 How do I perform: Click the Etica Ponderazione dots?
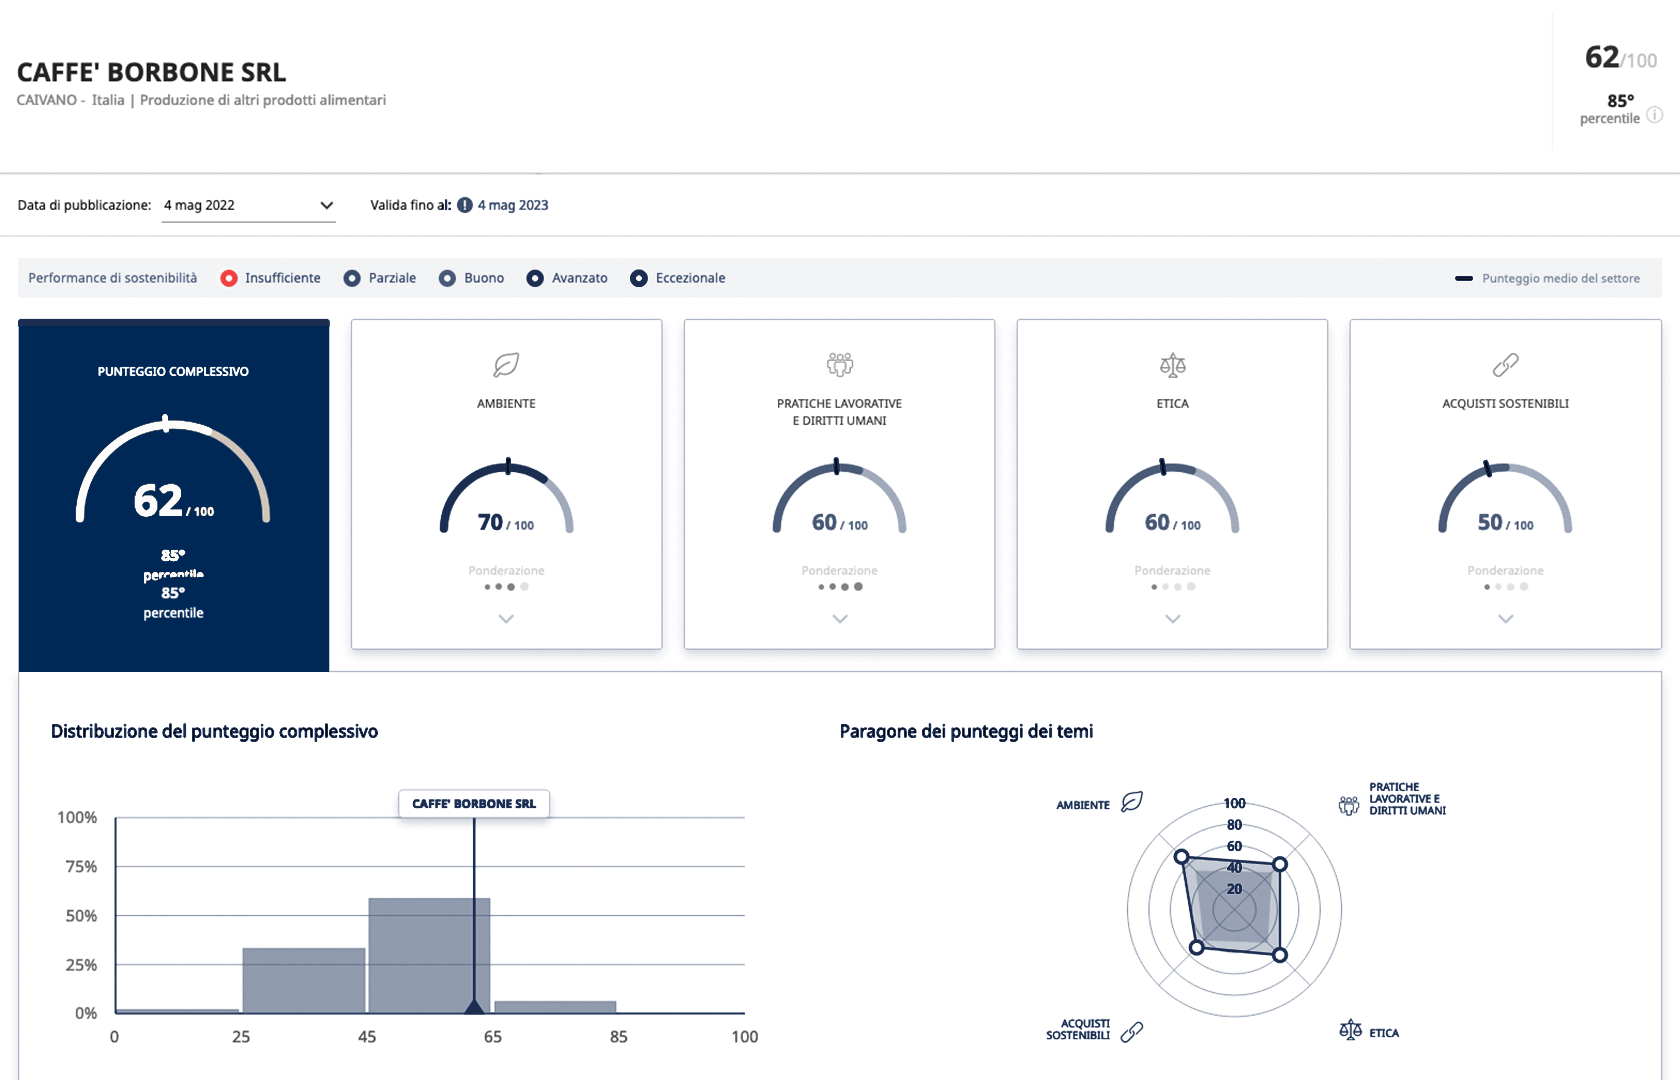coord(1173,587)
